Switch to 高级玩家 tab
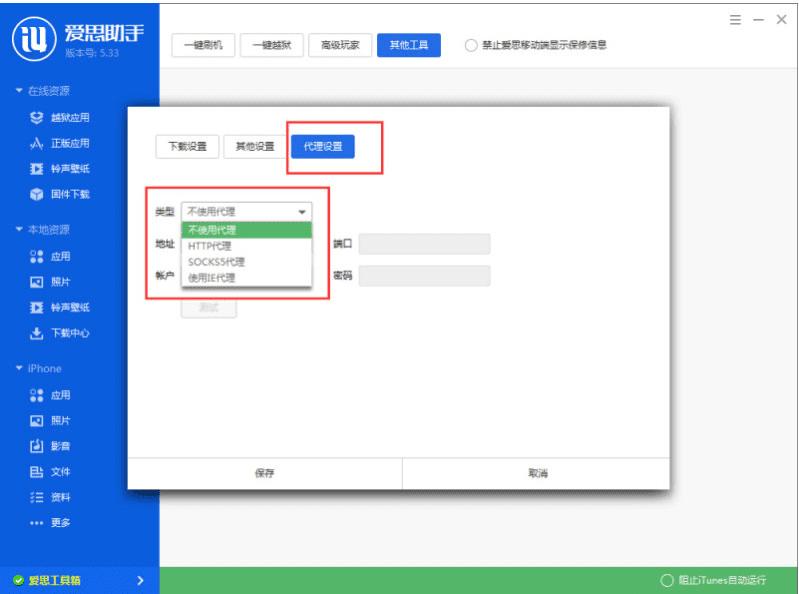The image size is (799, 594). (340, 45)
